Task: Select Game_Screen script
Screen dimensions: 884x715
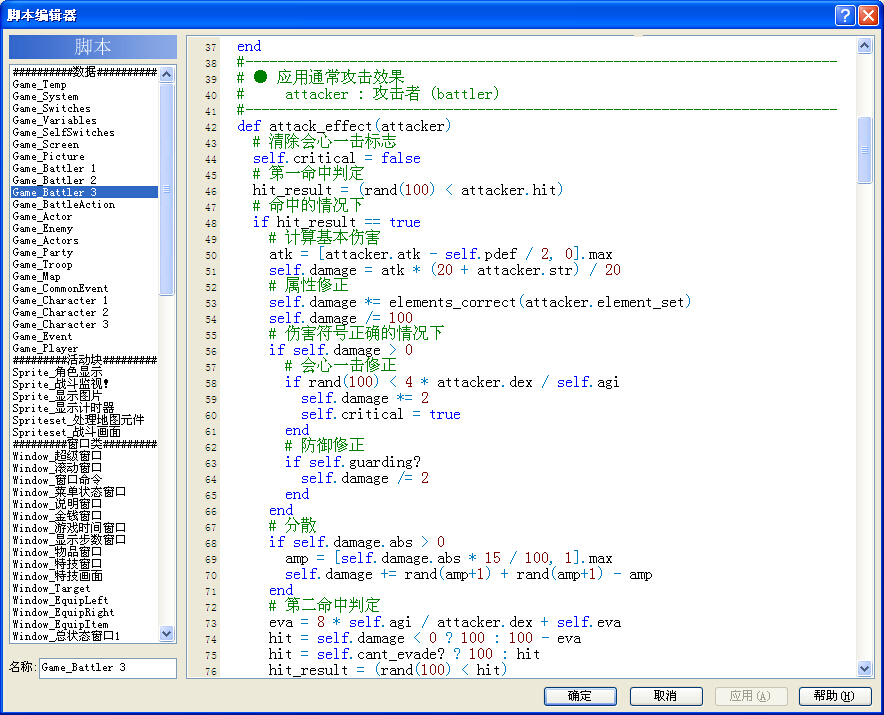Action: point(85,144)
